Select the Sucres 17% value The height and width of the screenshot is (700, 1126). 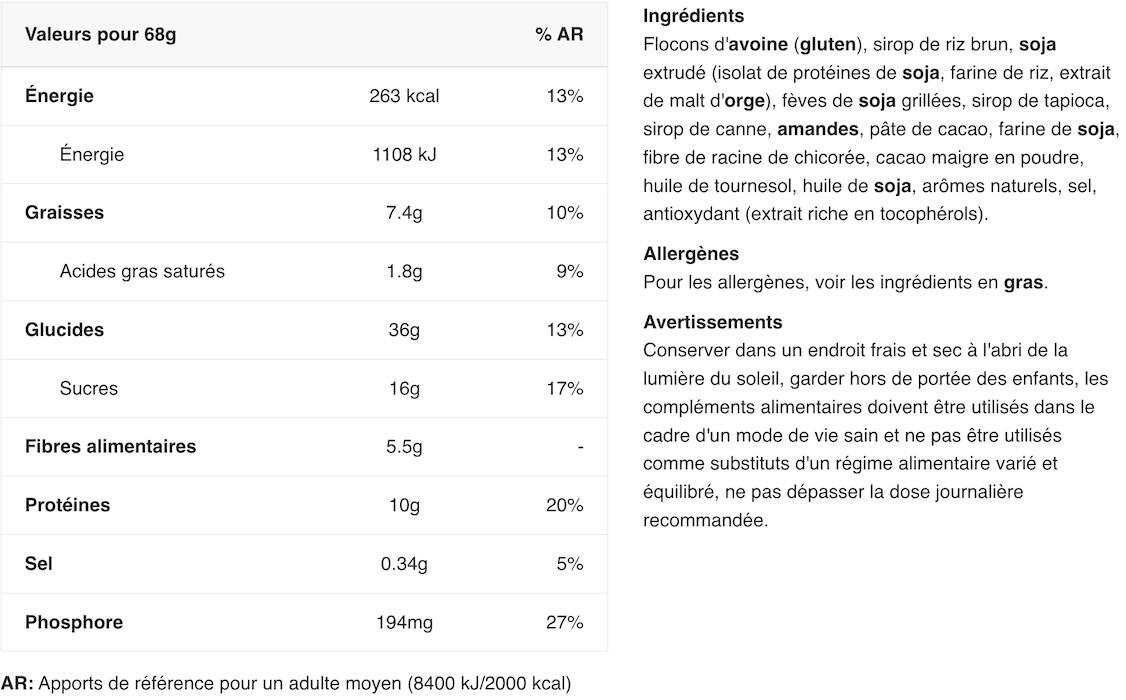pos(564,388)
